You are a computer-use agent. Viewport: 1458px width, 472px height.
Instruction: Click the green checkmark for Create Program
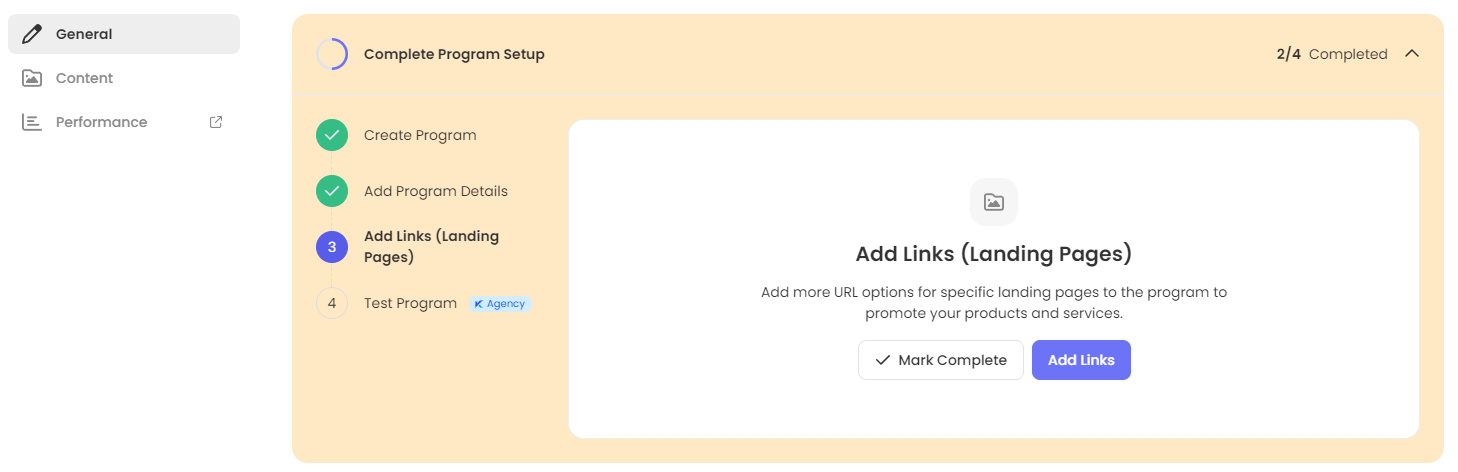(332, 135)
